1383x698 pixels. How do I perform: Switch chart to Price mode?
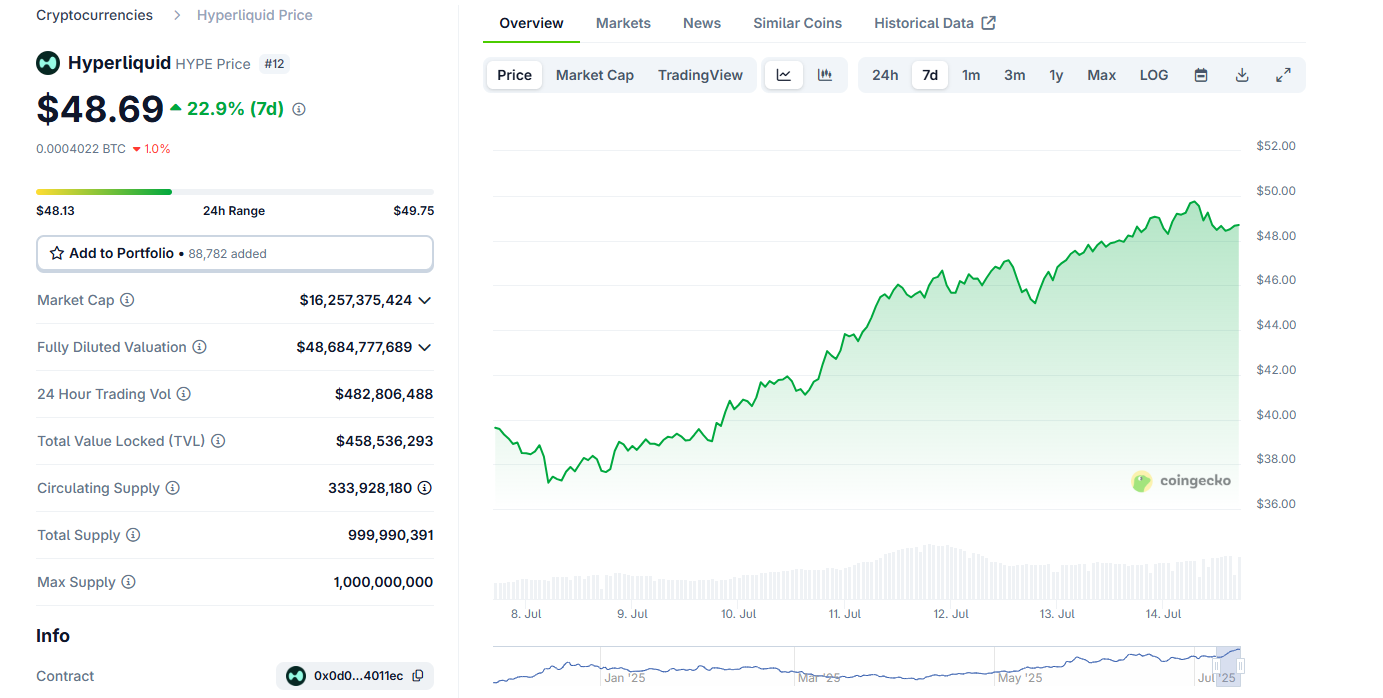click(x=515, y=75)
